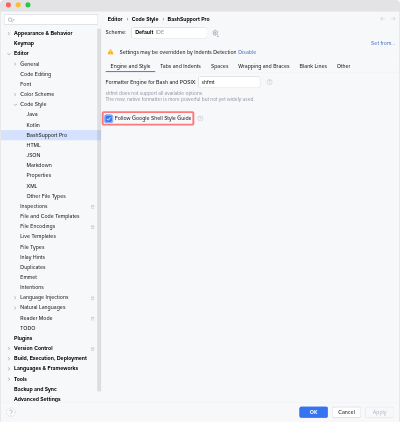Click the warning icon beside indents detection
Image resolution: width=400 pixels, height=422 pixels.
[111, 52]
